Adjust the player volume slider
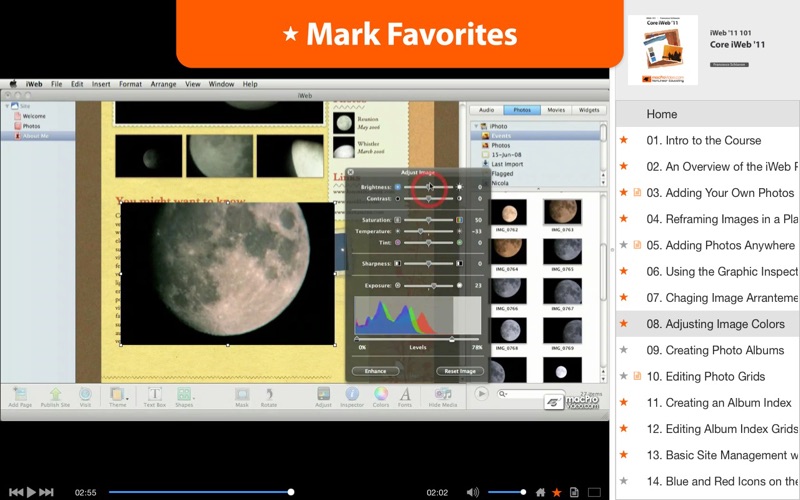 [x=507, y=492]
